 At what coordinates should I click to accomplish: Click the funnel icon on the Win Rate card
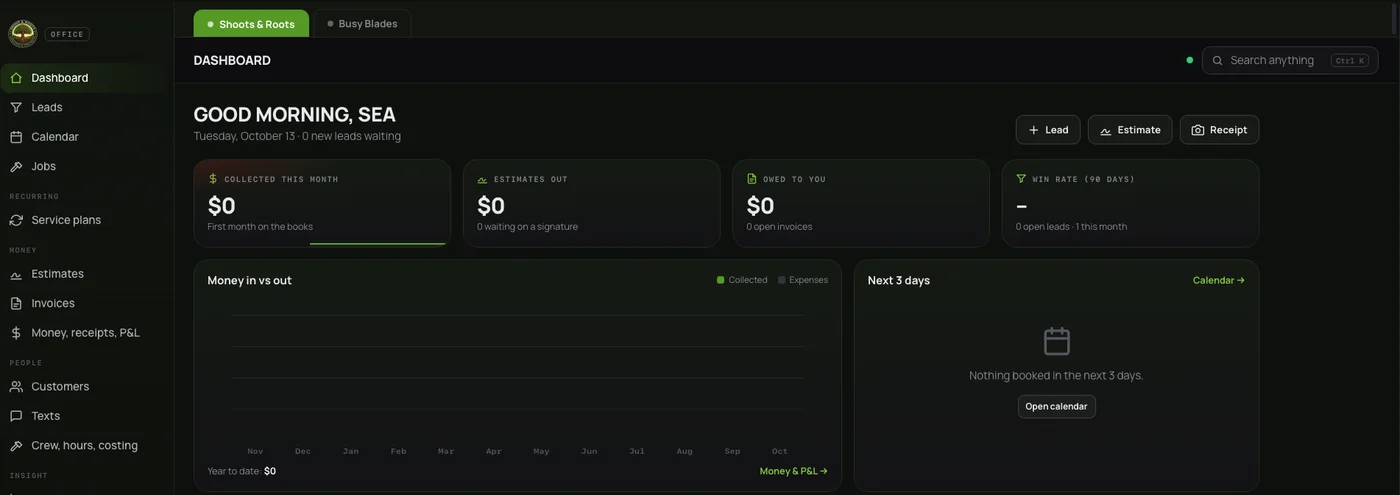[x=1021, y=179]
